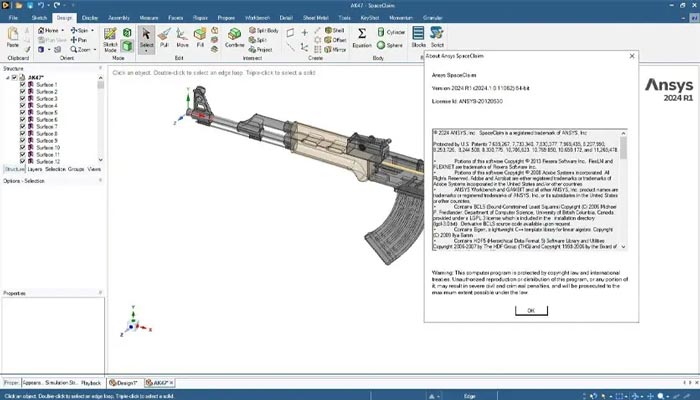Viewport: 700px width, 400px height.
Task: Select the Sketch Mode tool
Action: 110,39
